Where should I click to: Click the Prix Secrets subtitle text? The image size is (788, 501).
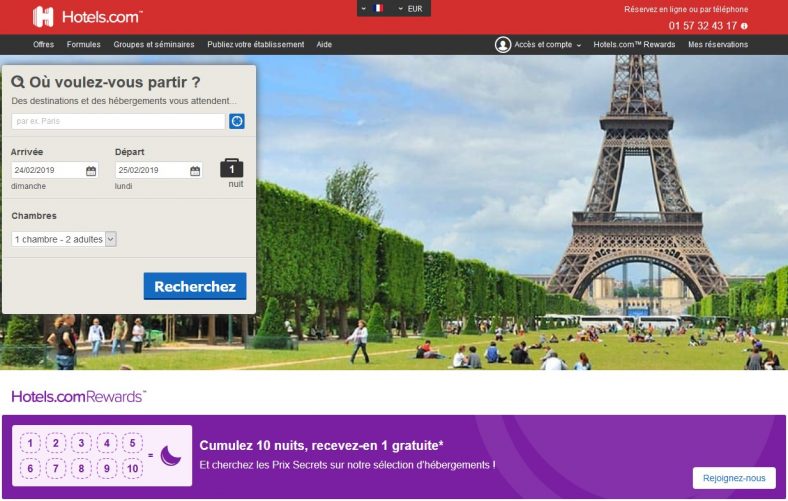tap(347, 465)
